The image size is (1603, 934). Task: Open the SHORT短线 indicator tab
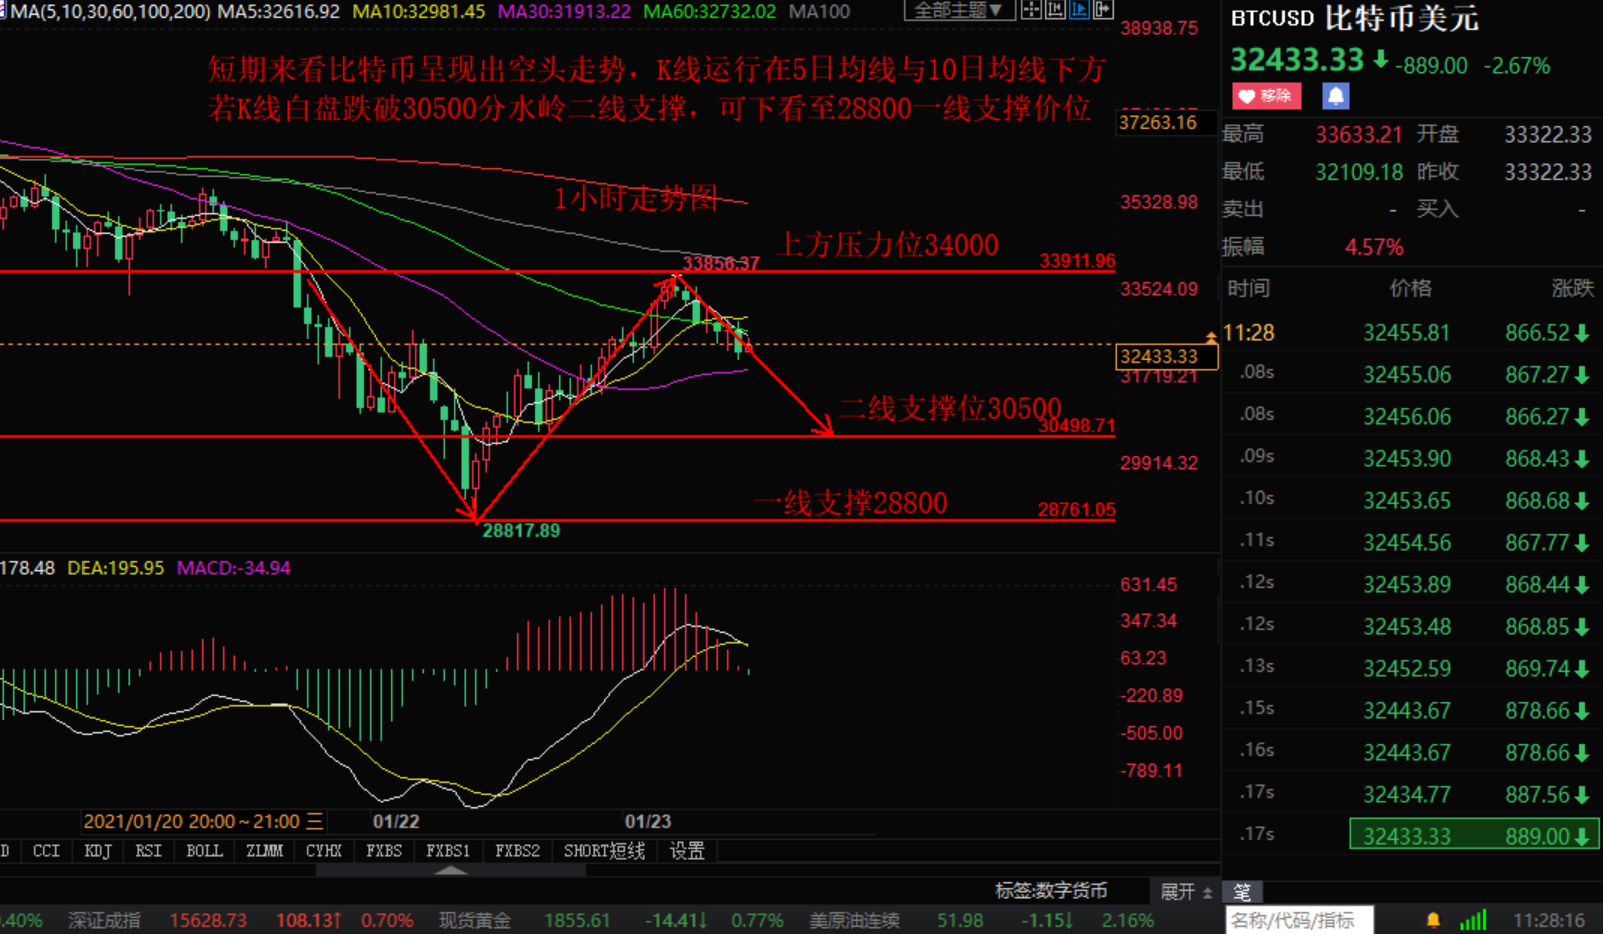[x=604, y=851]
